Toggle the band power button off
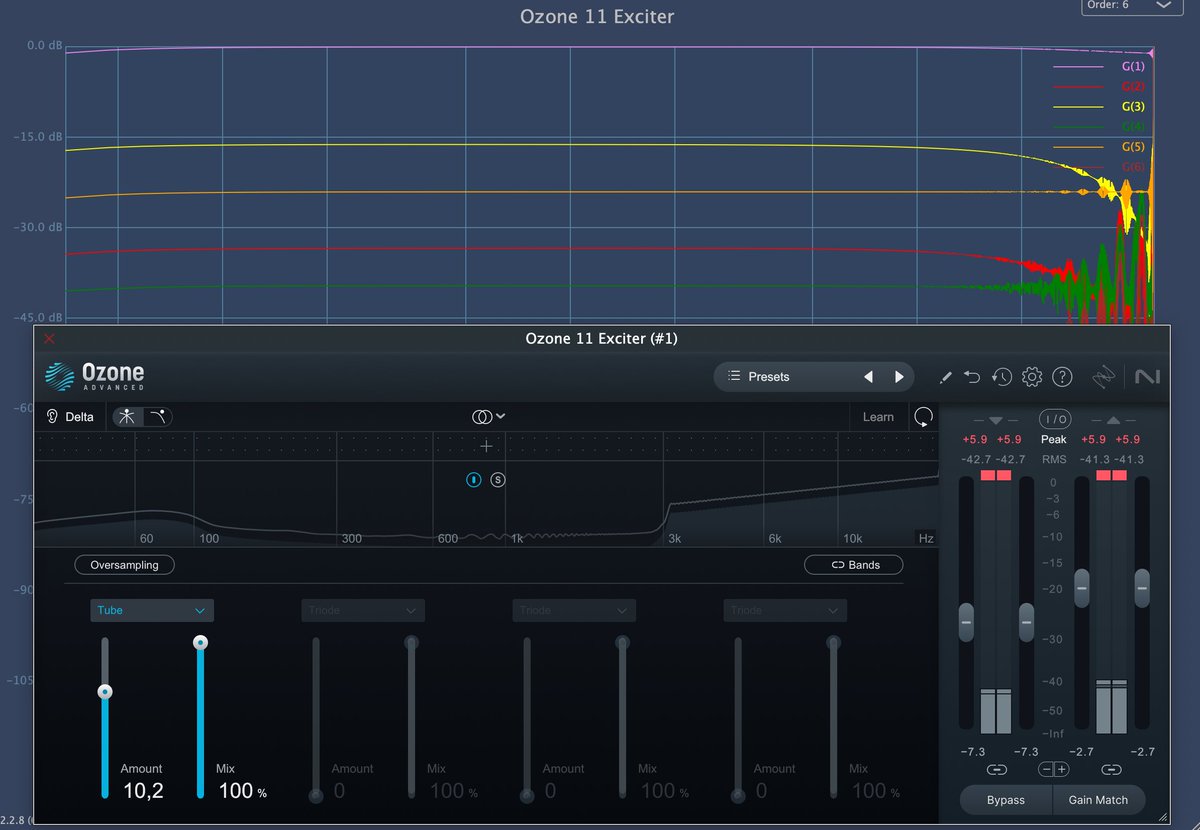Image resolution: width=1200 pixels, height=830 pixels. point(472,480)
